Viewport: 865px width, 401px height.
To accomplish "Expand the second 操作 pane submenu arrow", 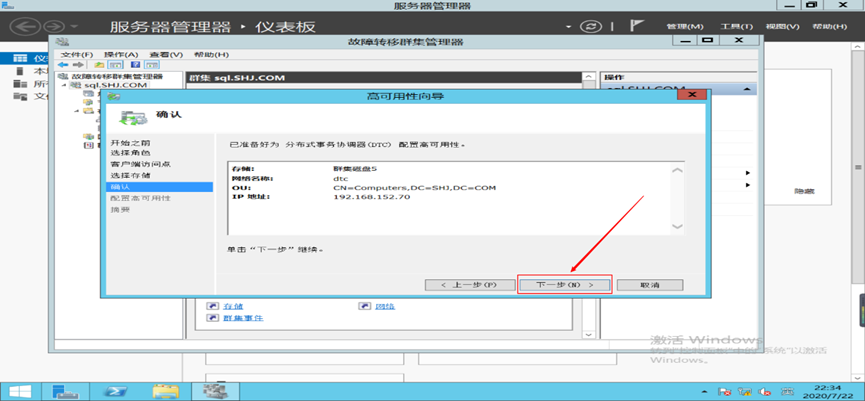I will (x=748, y=185).
